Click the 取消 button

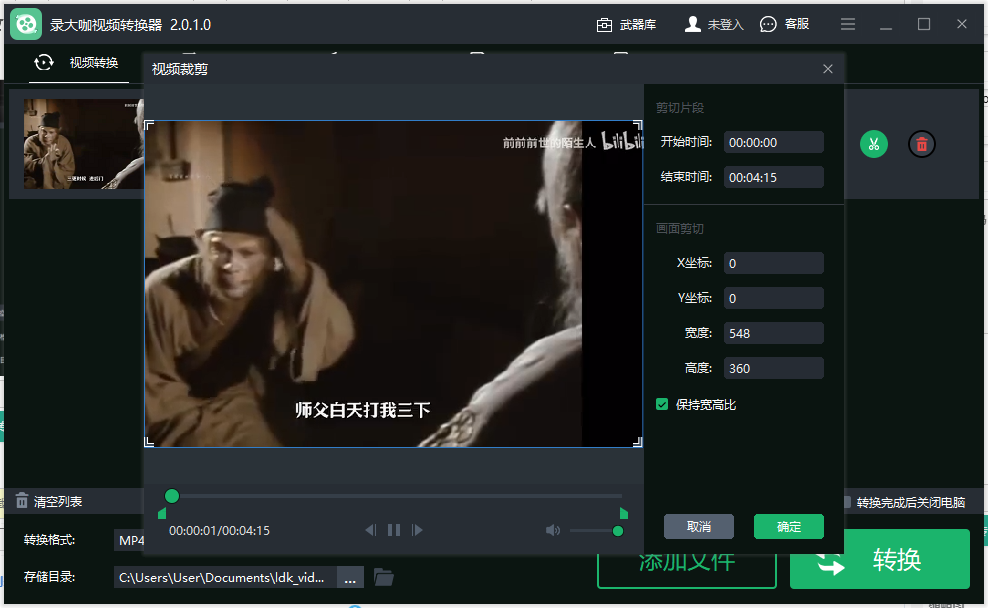[x=699, y=526]
